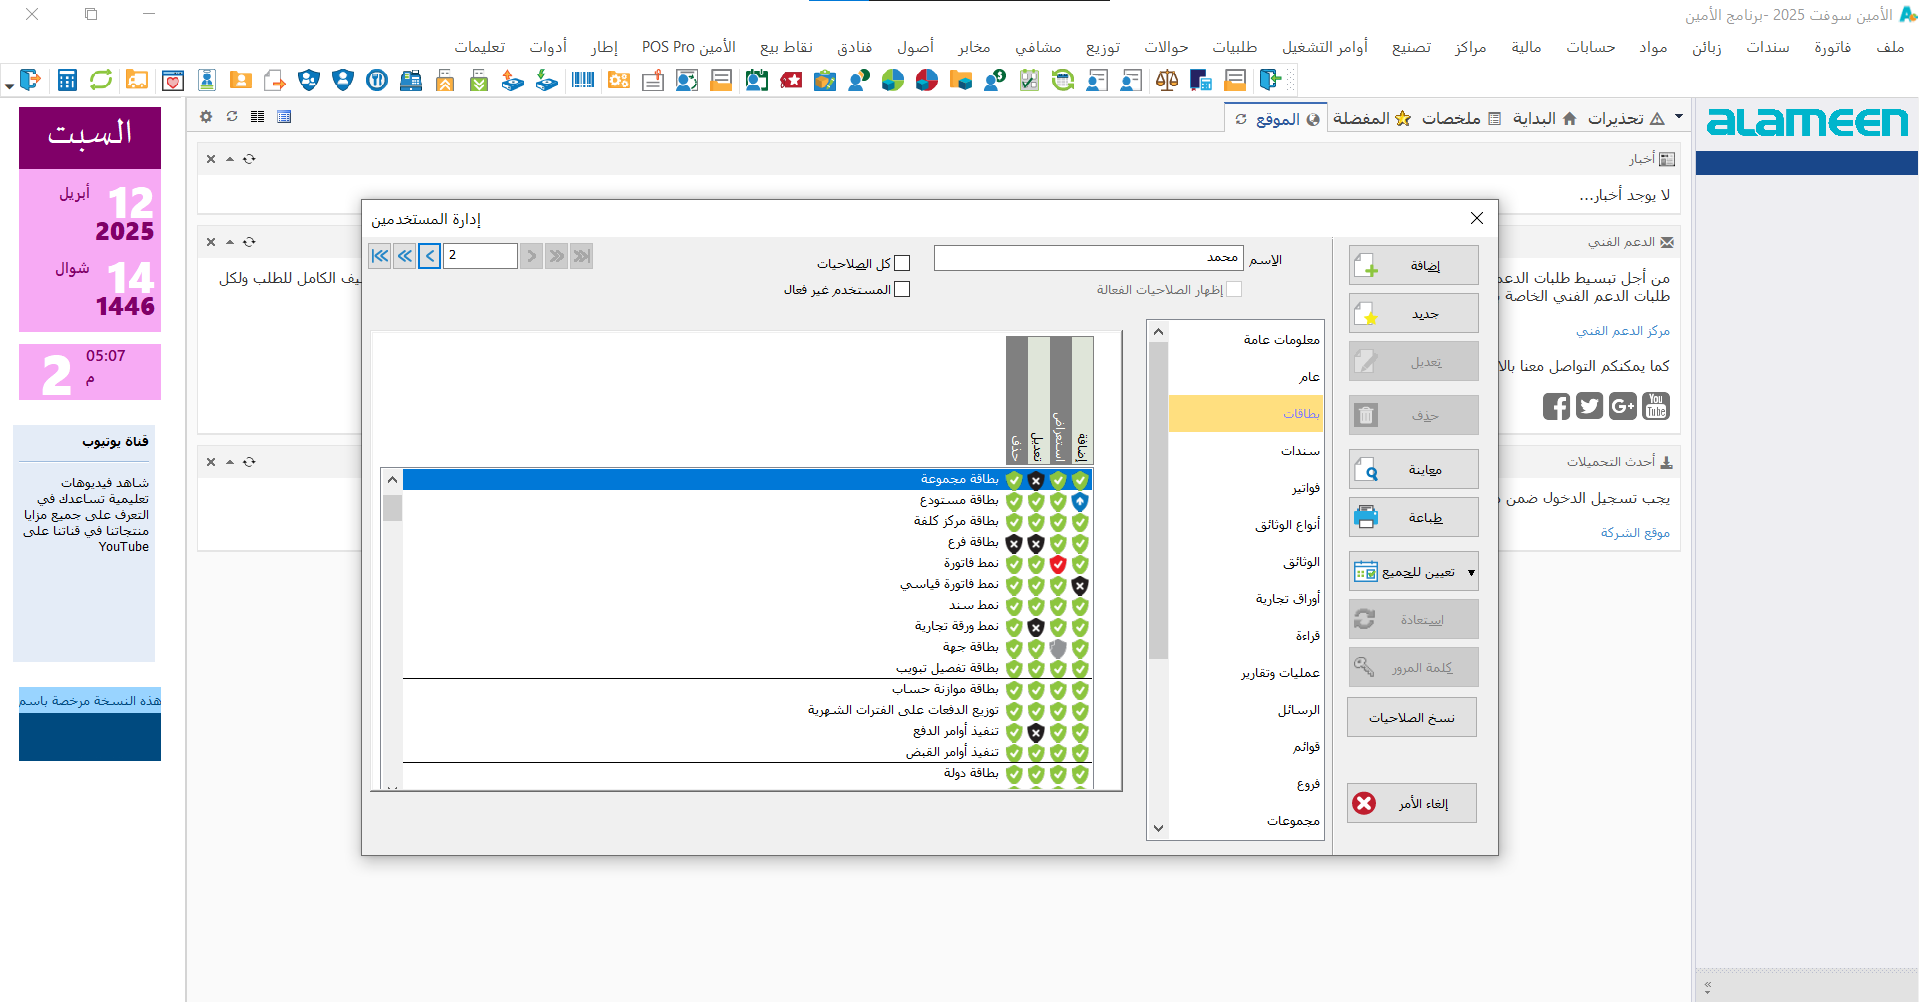
Task: Open the Facebook social icon
Action: click(x=1556, y=406)
